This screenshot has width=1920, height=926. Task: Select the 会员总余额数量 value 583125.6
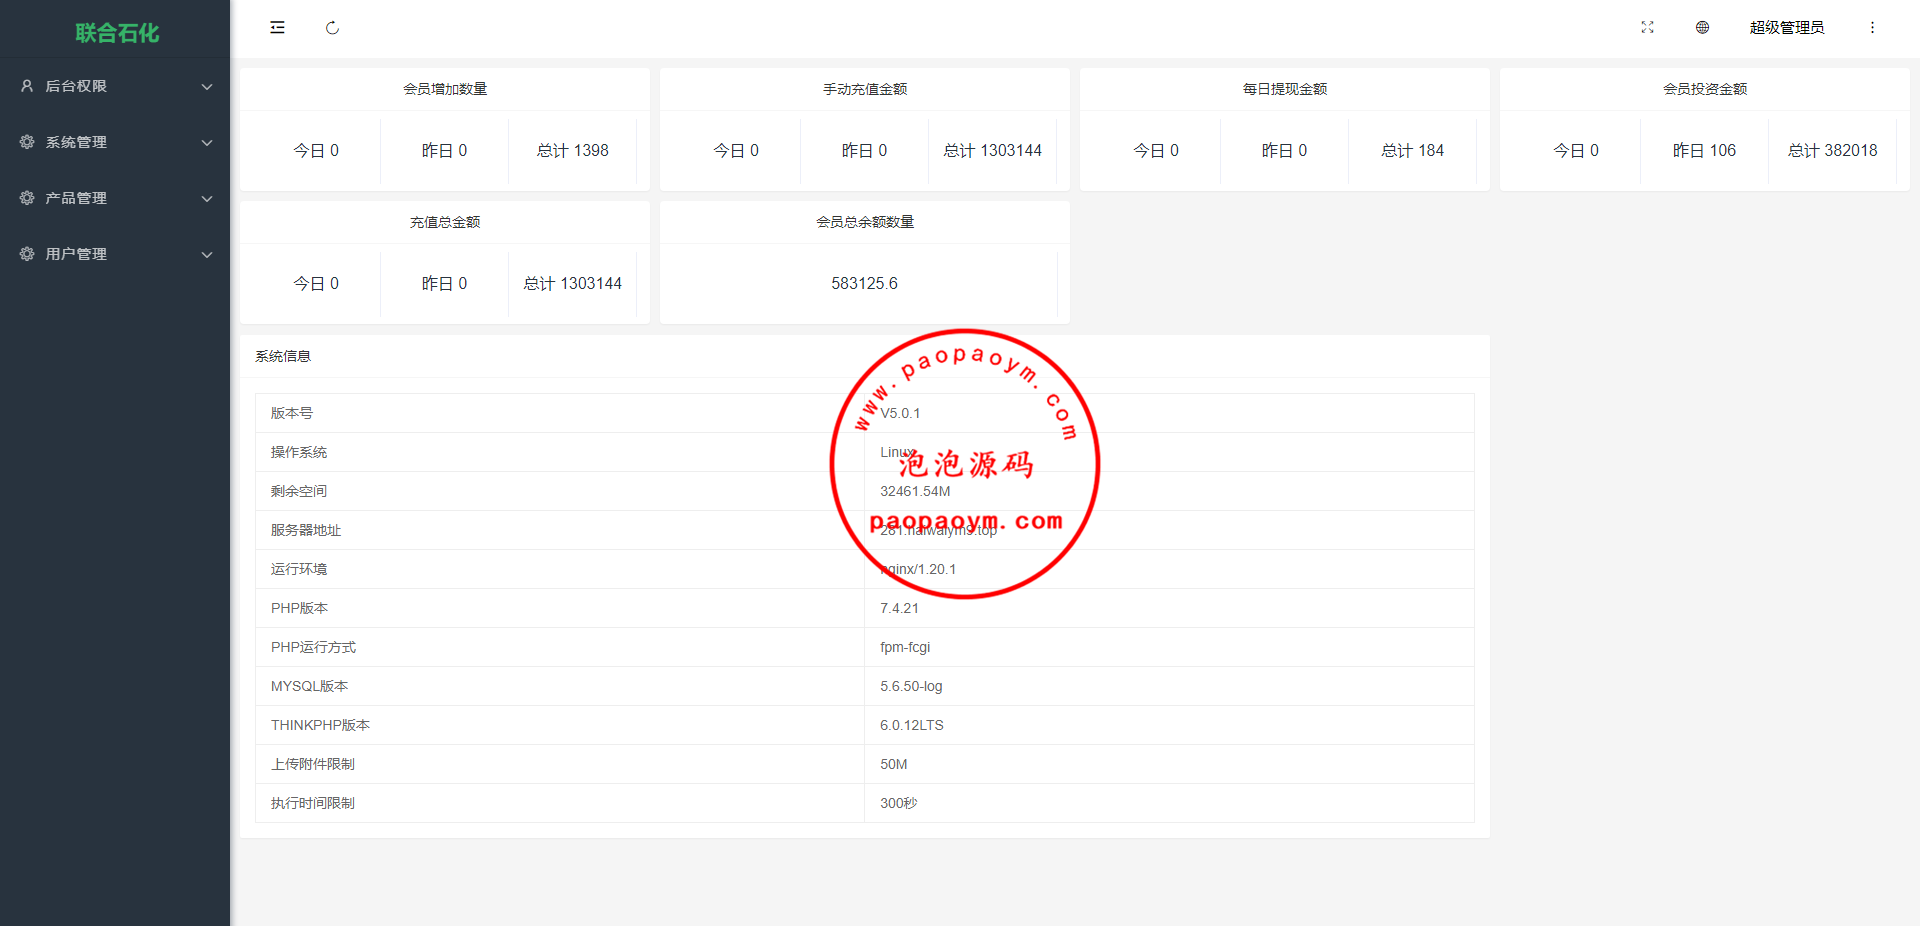(x=864, y=284)
